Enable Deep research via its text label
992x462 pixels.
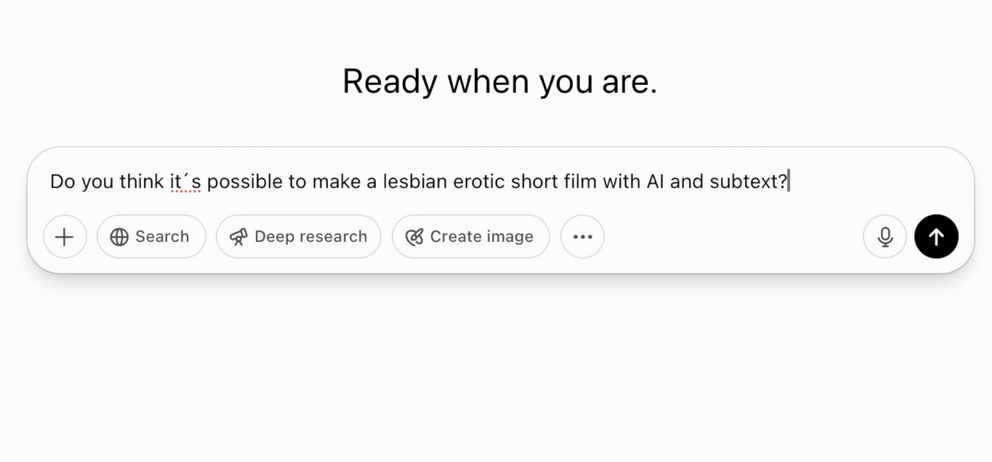click(x=310, y=237)
